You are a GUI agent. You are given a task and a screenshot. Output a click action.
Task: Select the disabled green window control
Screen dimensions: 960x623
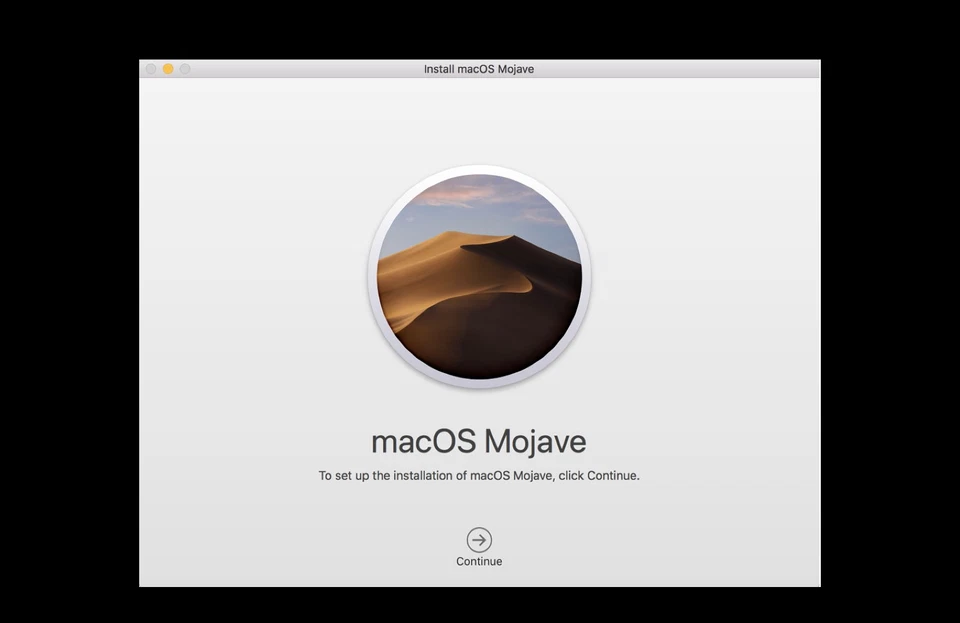184,69
